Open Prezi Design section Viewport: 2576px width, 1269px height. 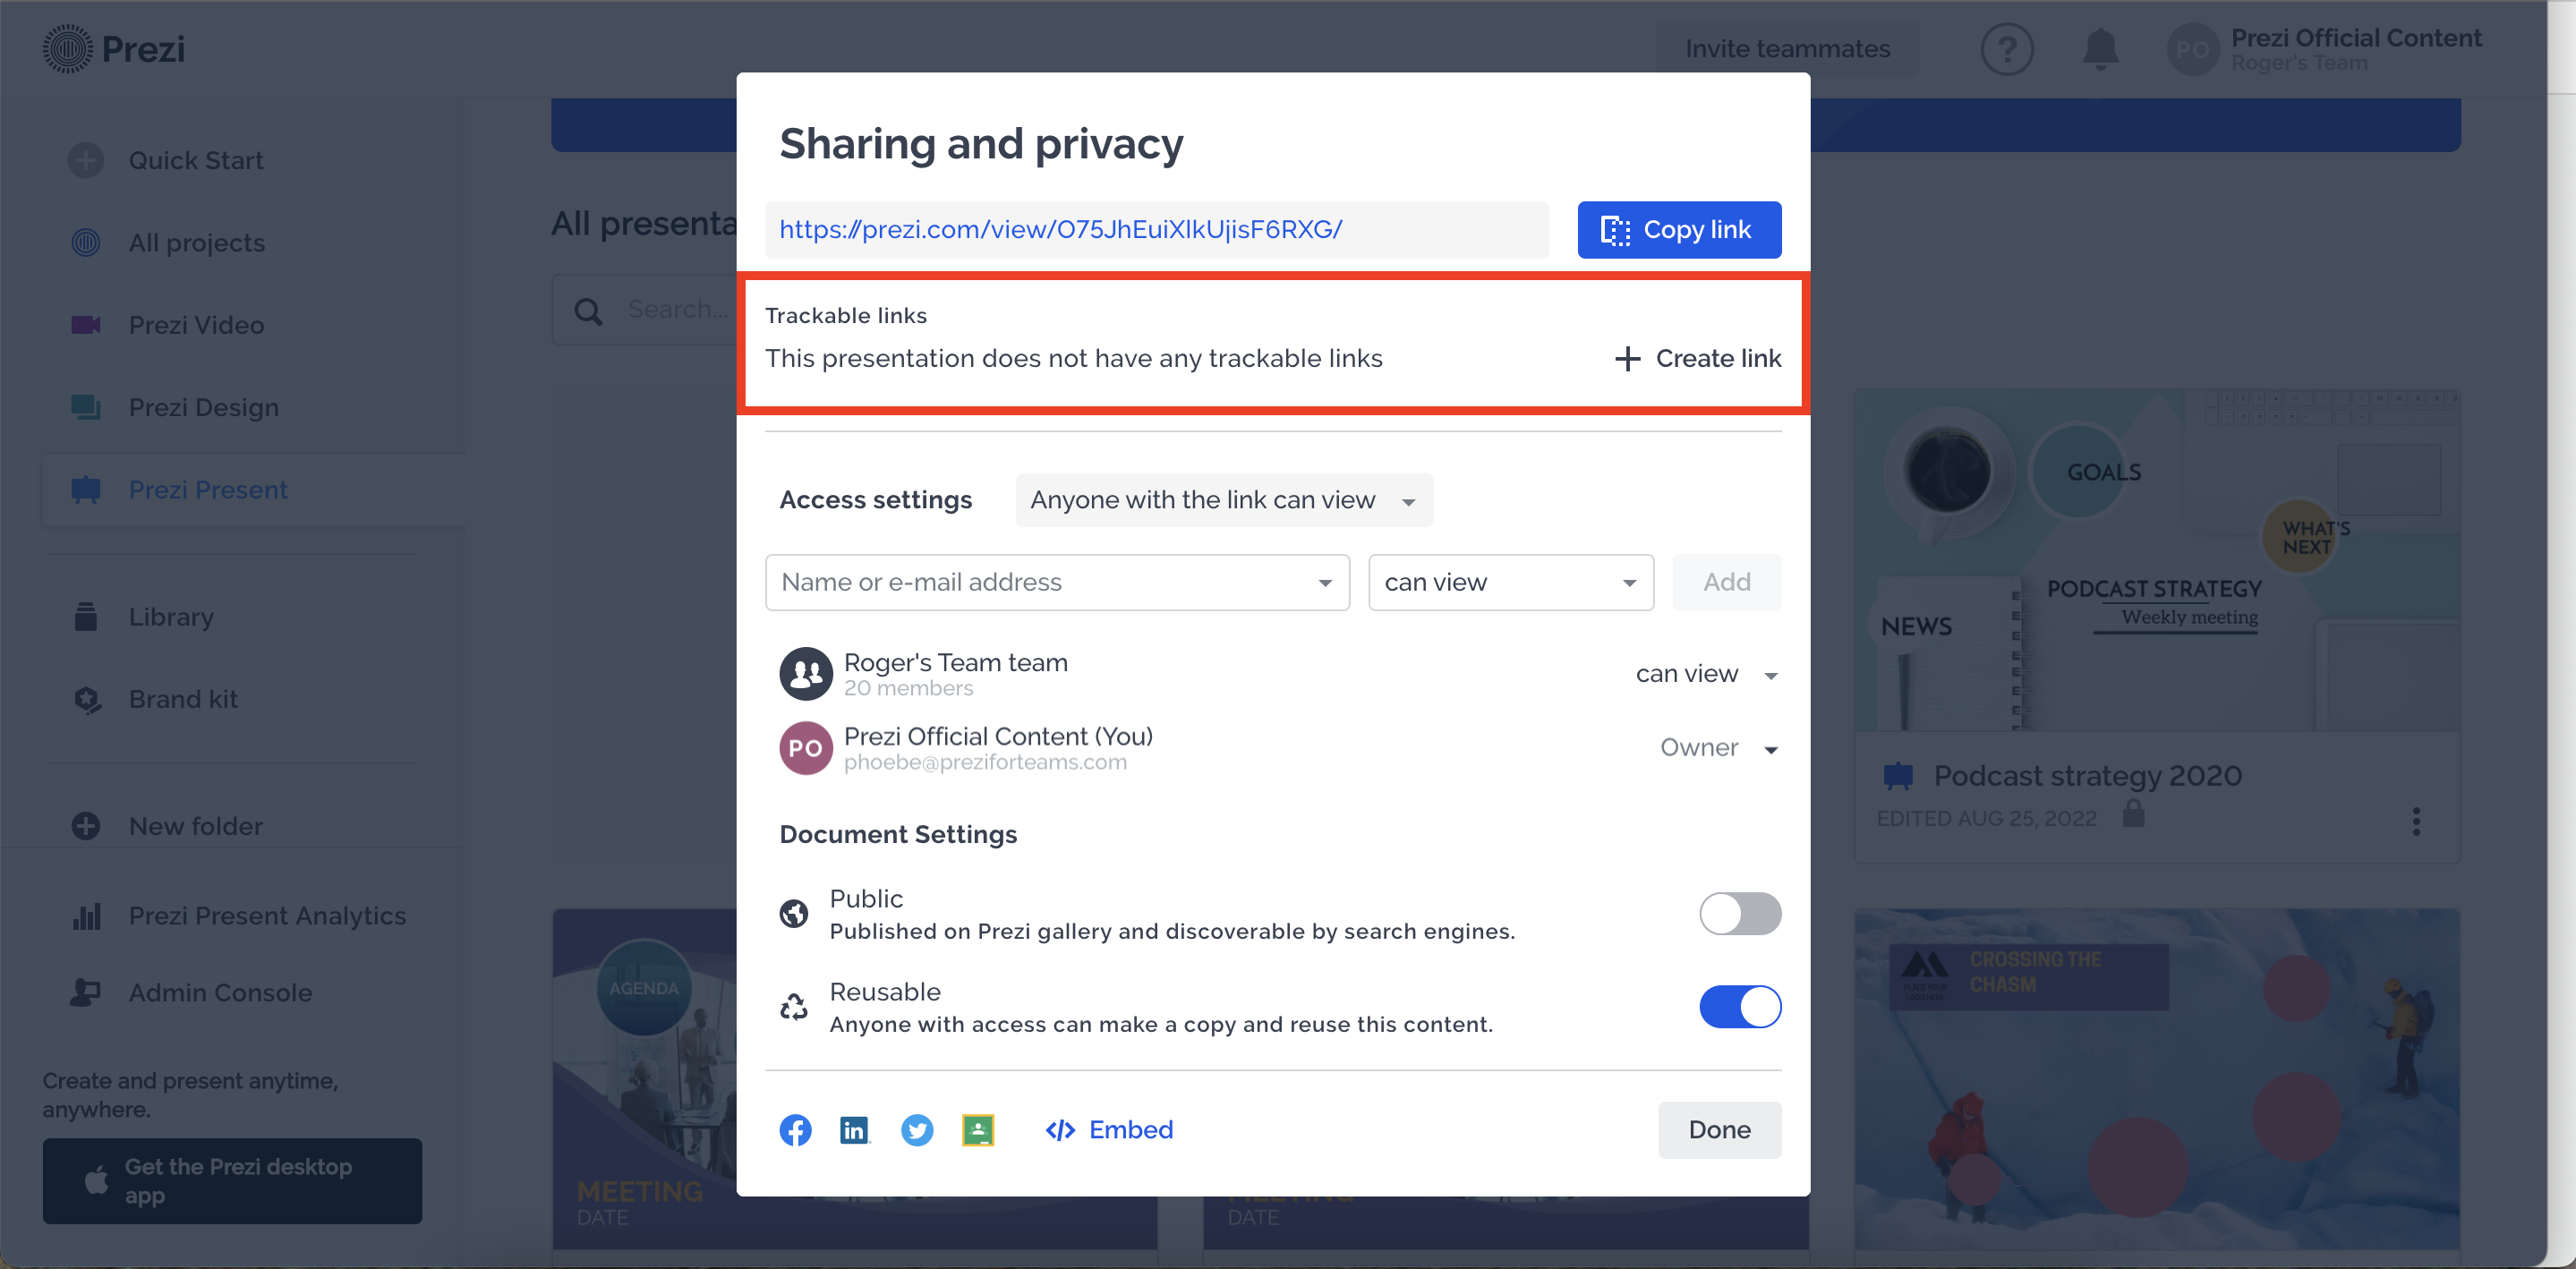pos(204,407)
